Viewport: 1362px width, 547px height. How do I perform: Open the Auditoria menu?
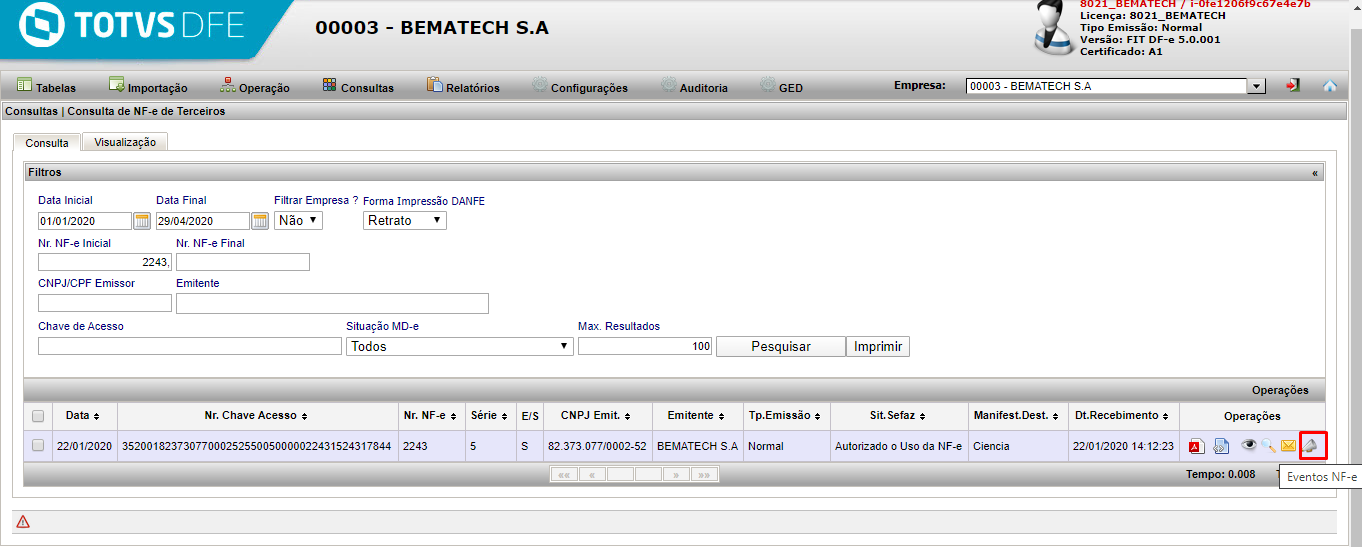coord(694,87)
